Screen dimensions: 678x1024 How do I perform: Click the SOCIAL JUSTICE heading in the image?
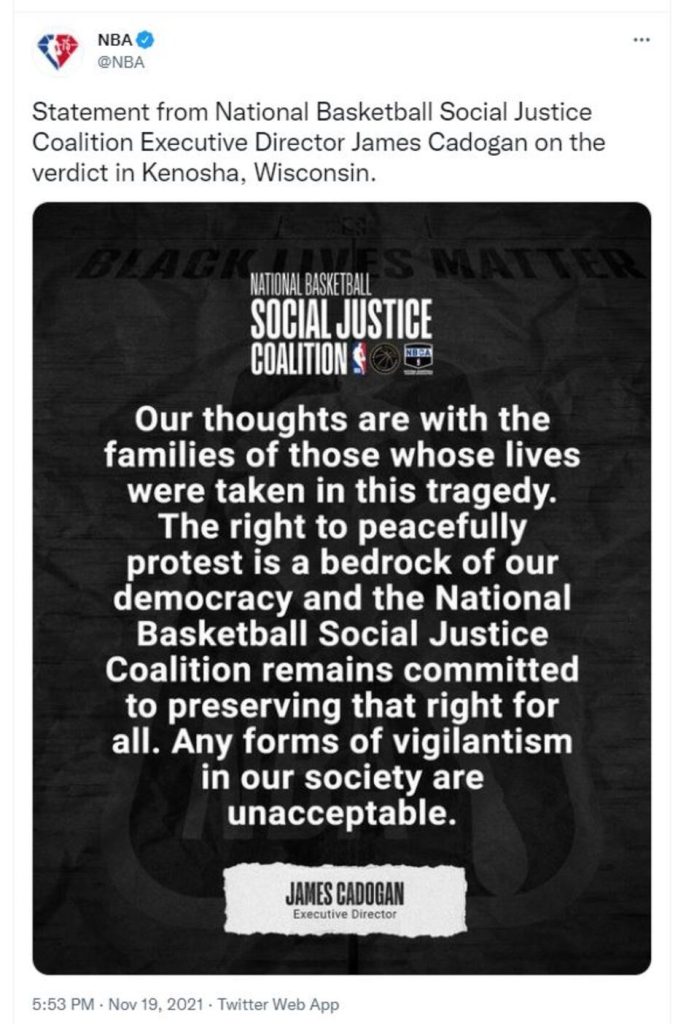click(340, 320)
